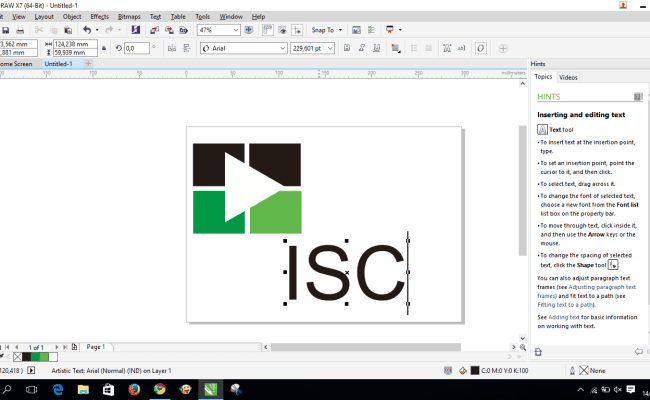Click the Application launcher icon
This screenshot has width=650, height=400.
[390, 30]
